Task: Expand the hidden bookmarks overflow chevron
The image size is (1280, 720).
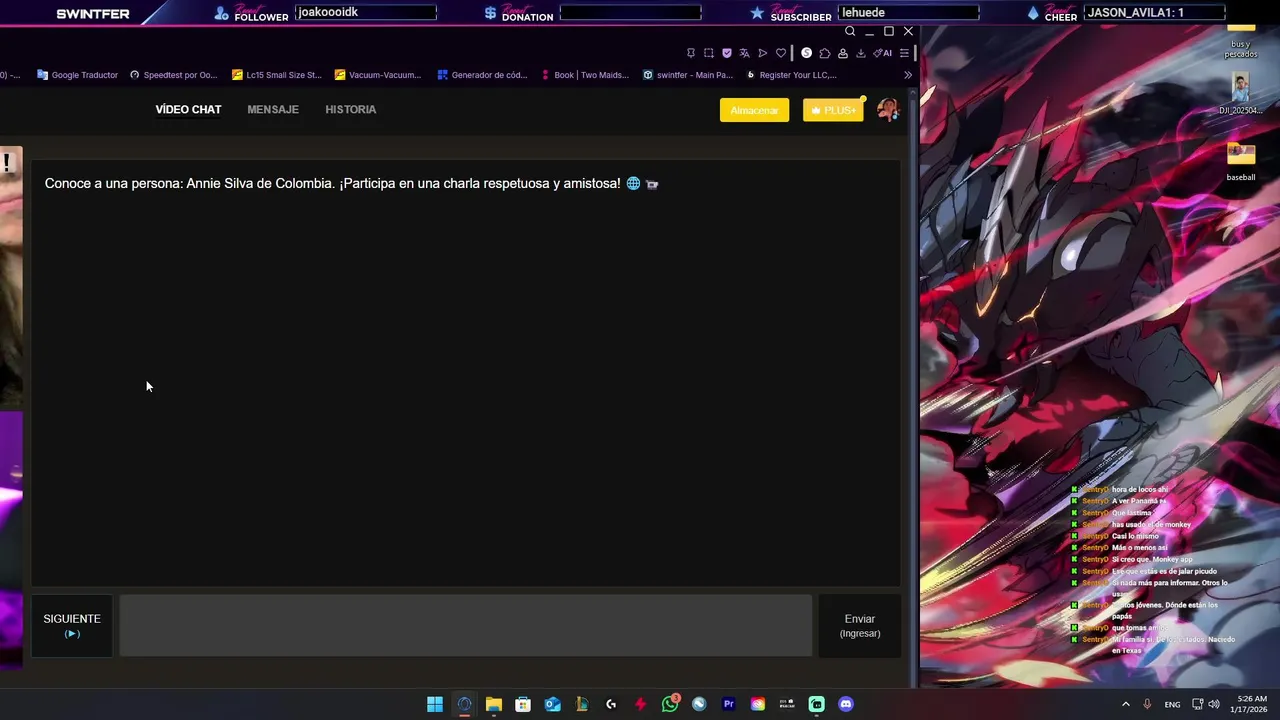Action: (x=907, y=75)
